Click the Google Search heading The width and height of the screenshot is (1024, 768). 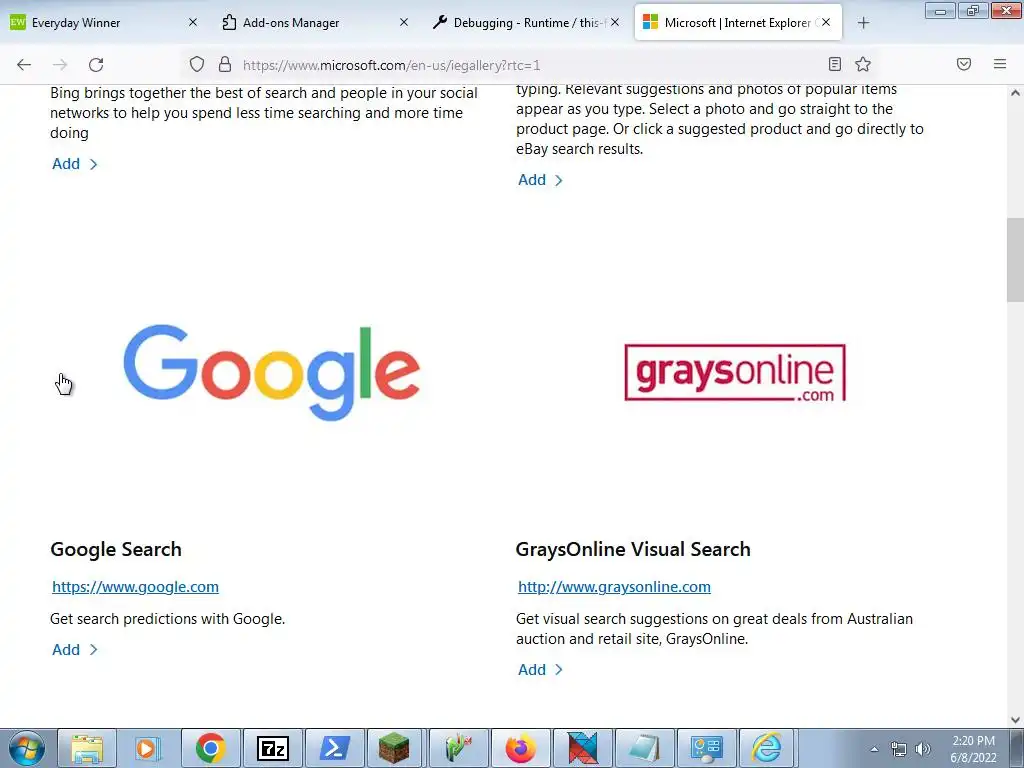point(116,549)
